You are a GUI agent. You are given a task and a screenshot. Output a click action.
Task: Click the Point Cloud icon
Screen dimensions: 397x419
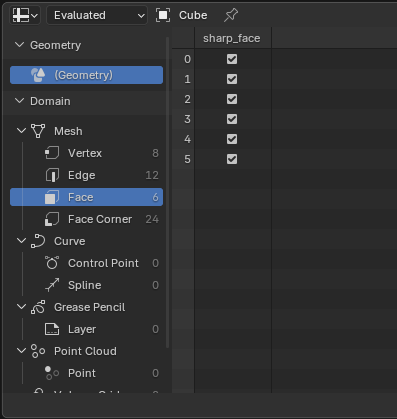38,351
